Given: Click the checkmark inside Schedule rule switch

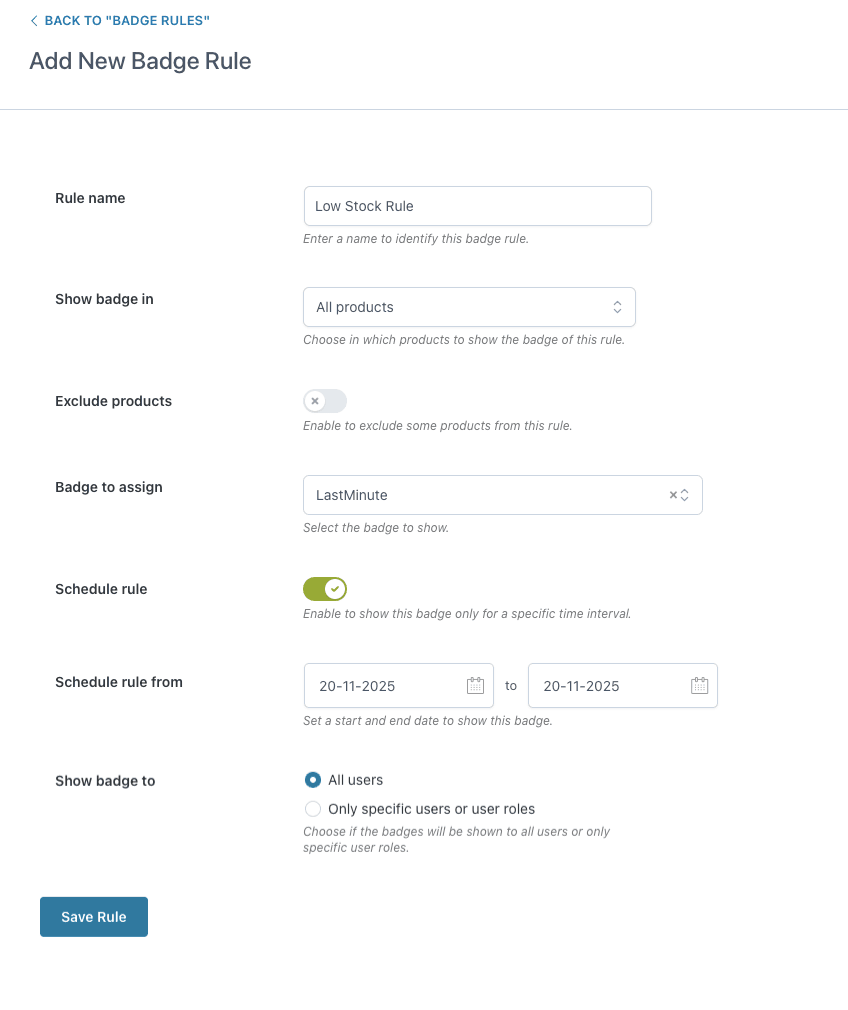Looking at the screenshot, I should [332, 588].
